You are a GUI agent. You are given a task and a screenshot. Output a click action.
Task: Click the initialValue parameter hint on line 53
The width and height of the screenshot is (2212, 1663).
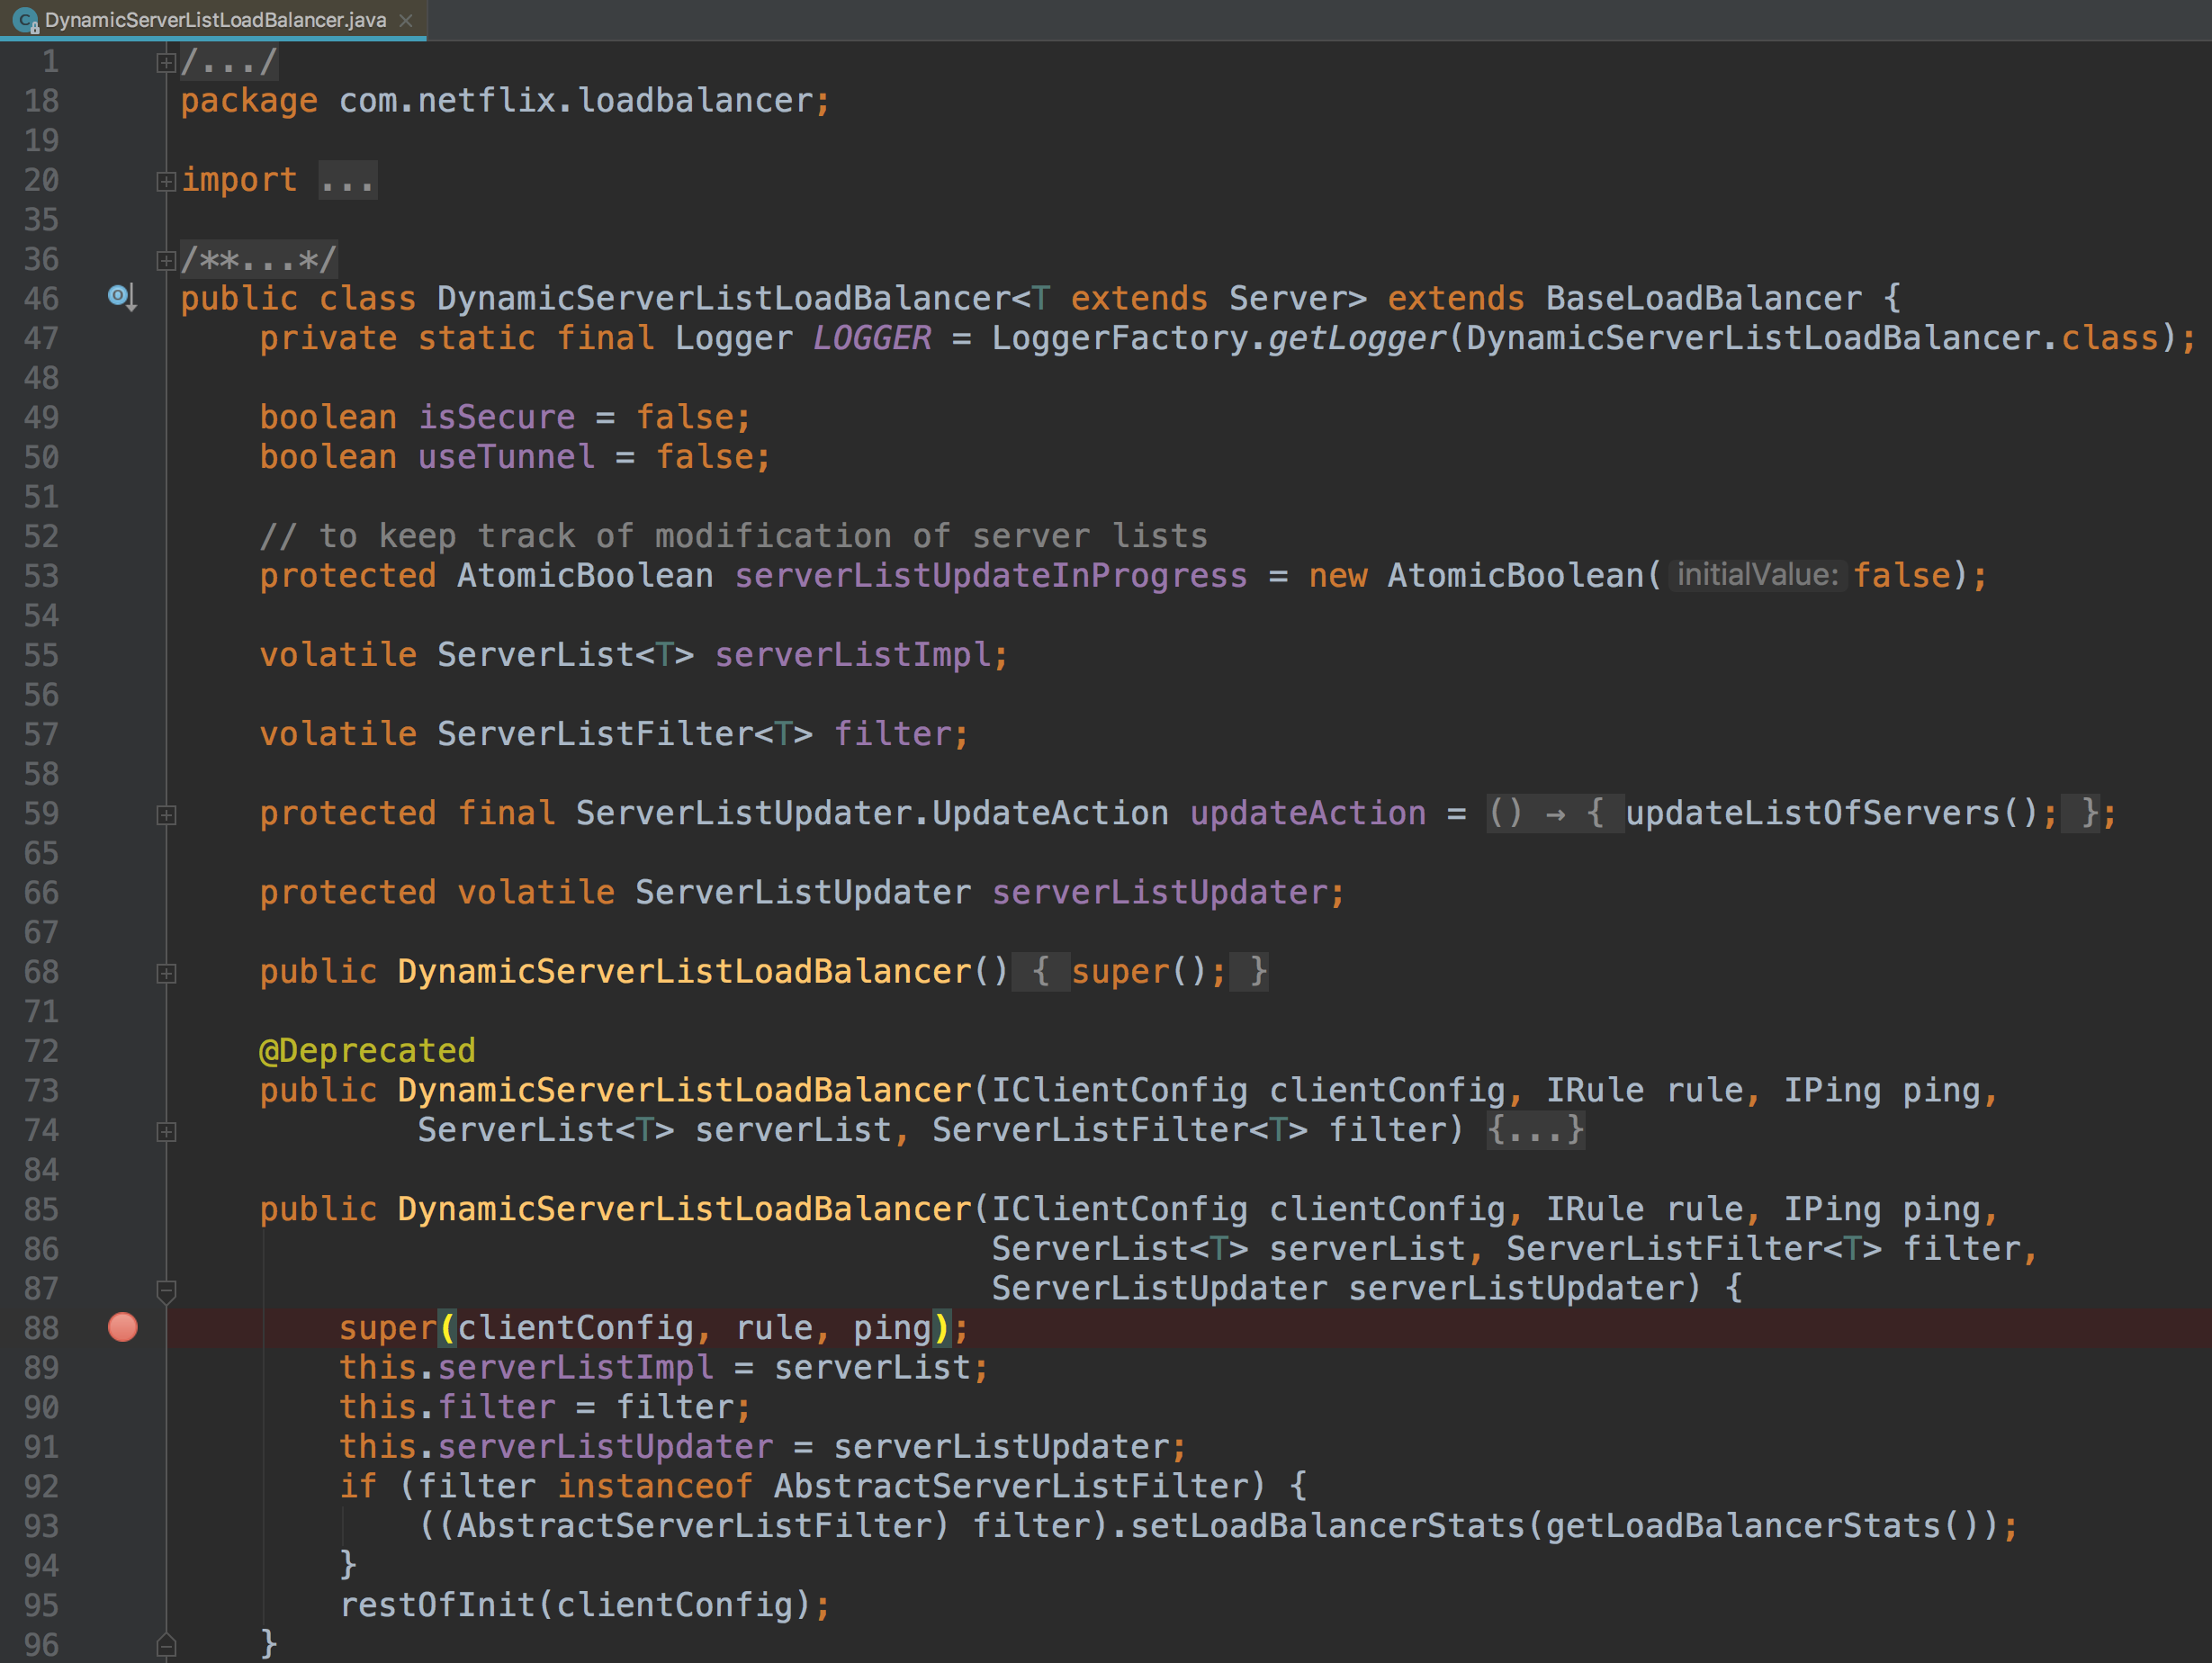pos(1757,575)
